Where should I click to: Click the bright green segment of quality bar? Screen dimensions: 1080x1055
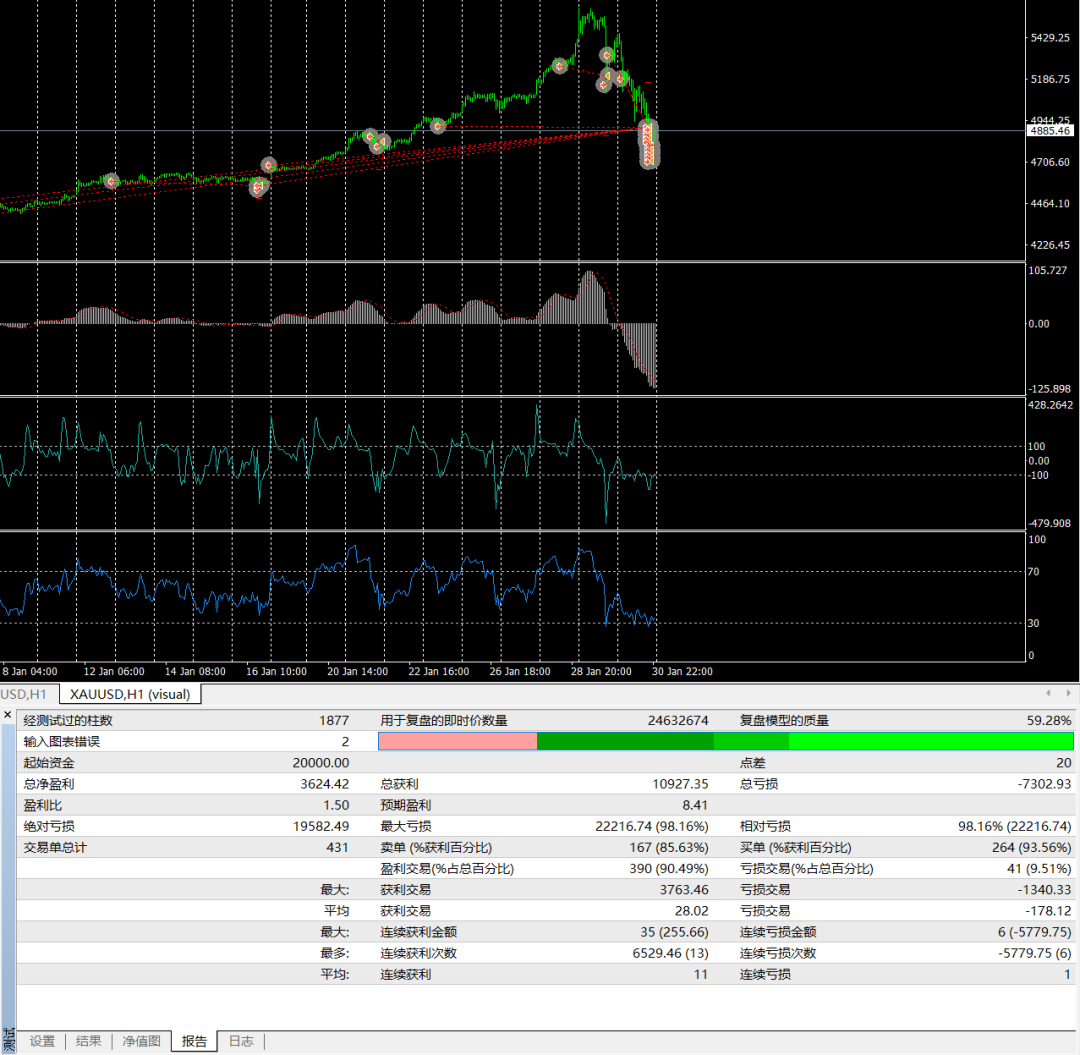point(931,741)
